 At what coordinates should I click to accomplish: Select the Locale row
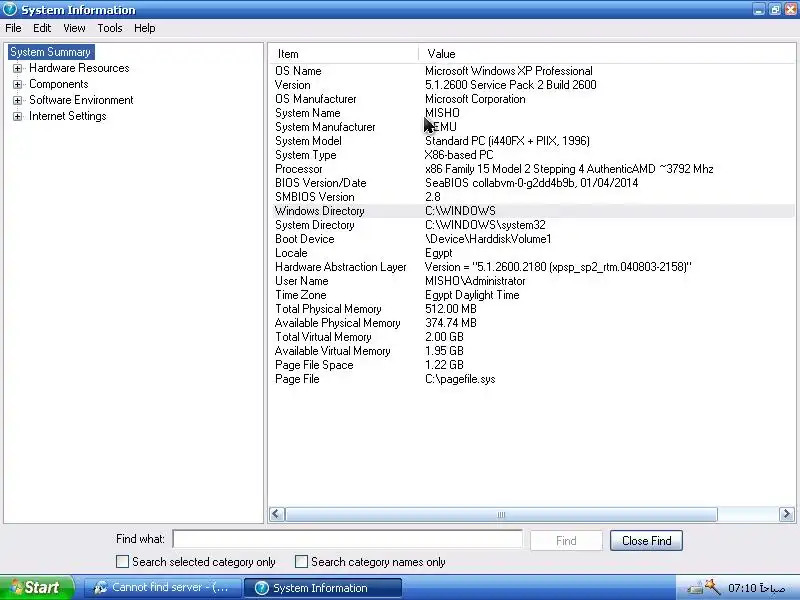[x=533, y=253]
